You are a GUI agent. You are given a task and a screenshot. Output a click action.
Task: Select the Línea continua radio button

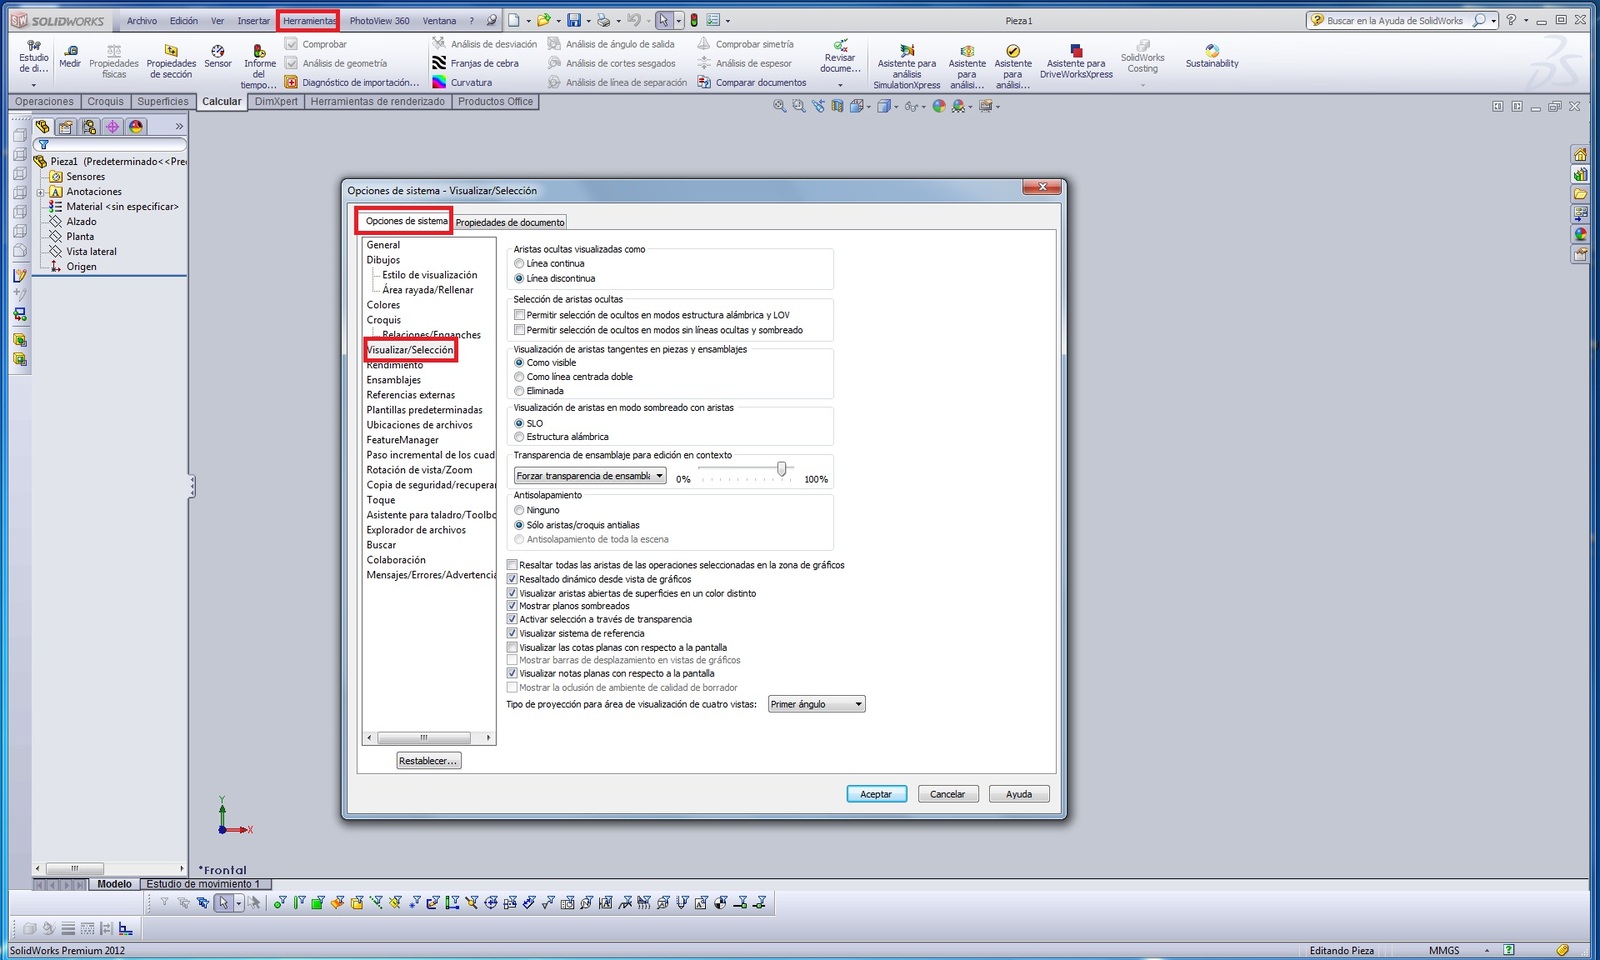519,264
